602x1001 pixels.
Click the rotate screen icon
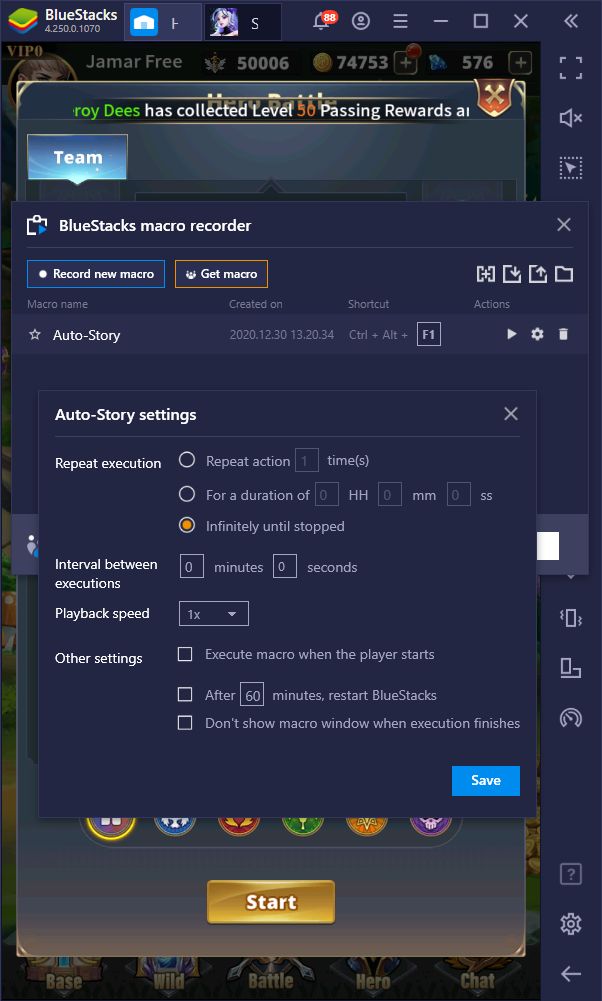[x=571, y=668]
